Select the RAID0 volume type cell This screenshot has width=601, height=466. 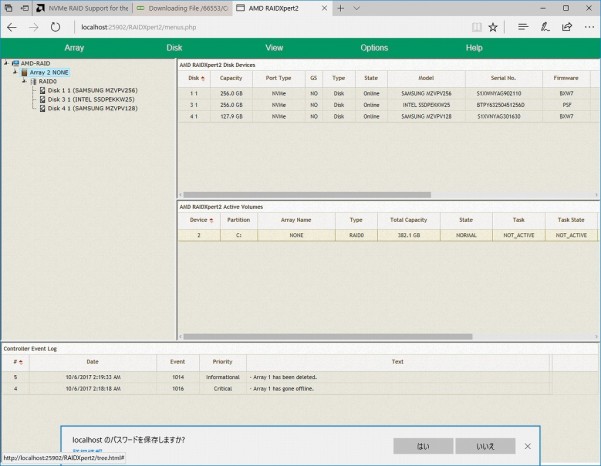click(356, 235)
